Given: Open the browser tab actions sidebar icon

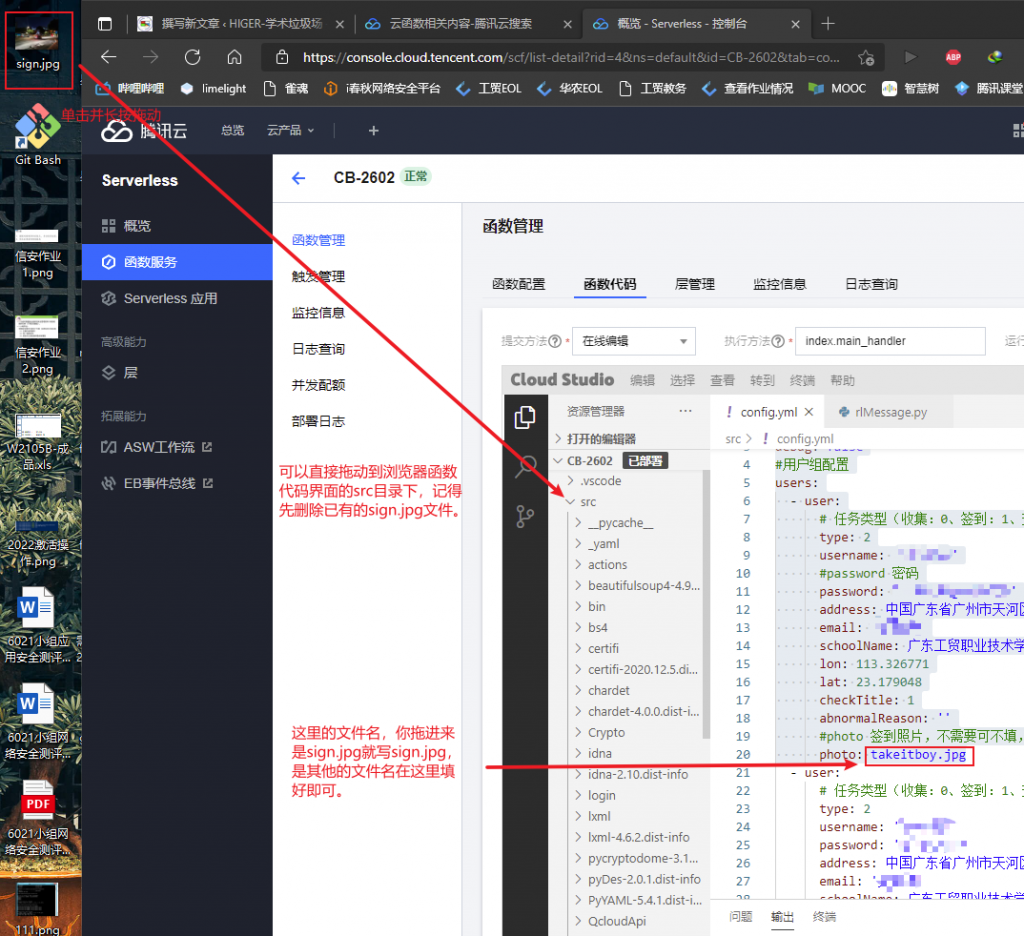Looking at the screenshot, I should (x=104, y=24).
